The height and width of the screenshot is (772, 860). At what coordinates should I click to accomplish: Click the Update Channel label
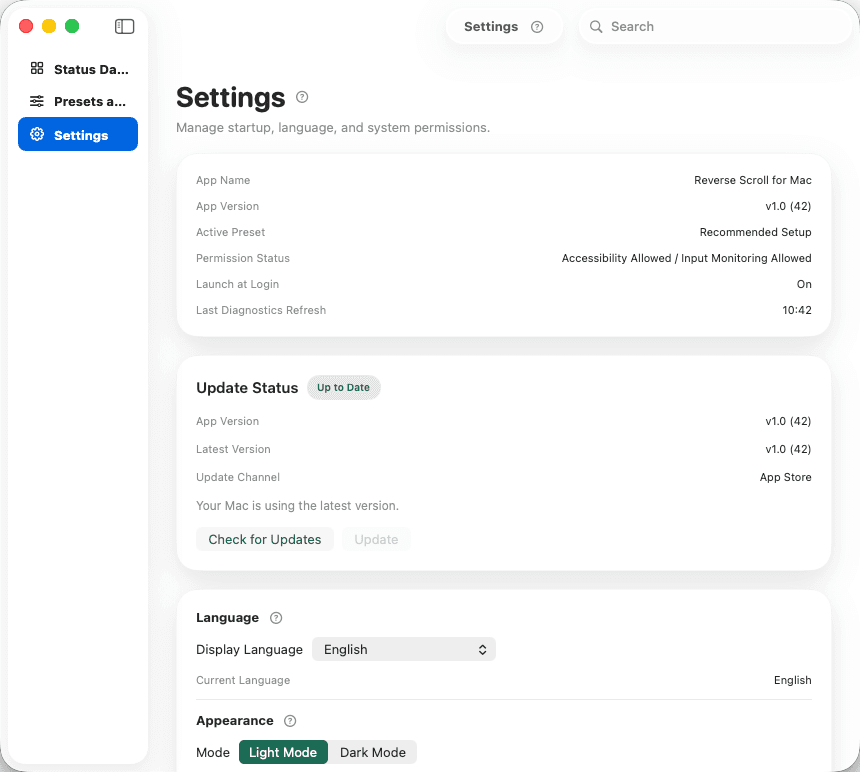pyautogui.click(x=238, y=478)
